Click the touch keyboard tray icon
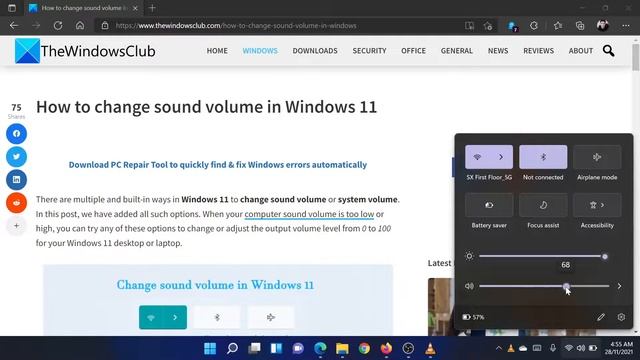Viewport: 640px width, 360px height. (x=537, y=348)
